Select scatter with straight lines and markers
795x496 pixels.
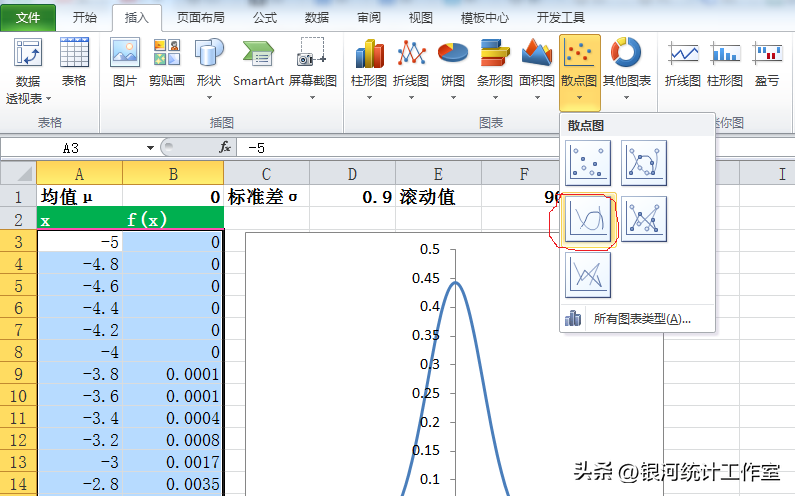point(644,219)
